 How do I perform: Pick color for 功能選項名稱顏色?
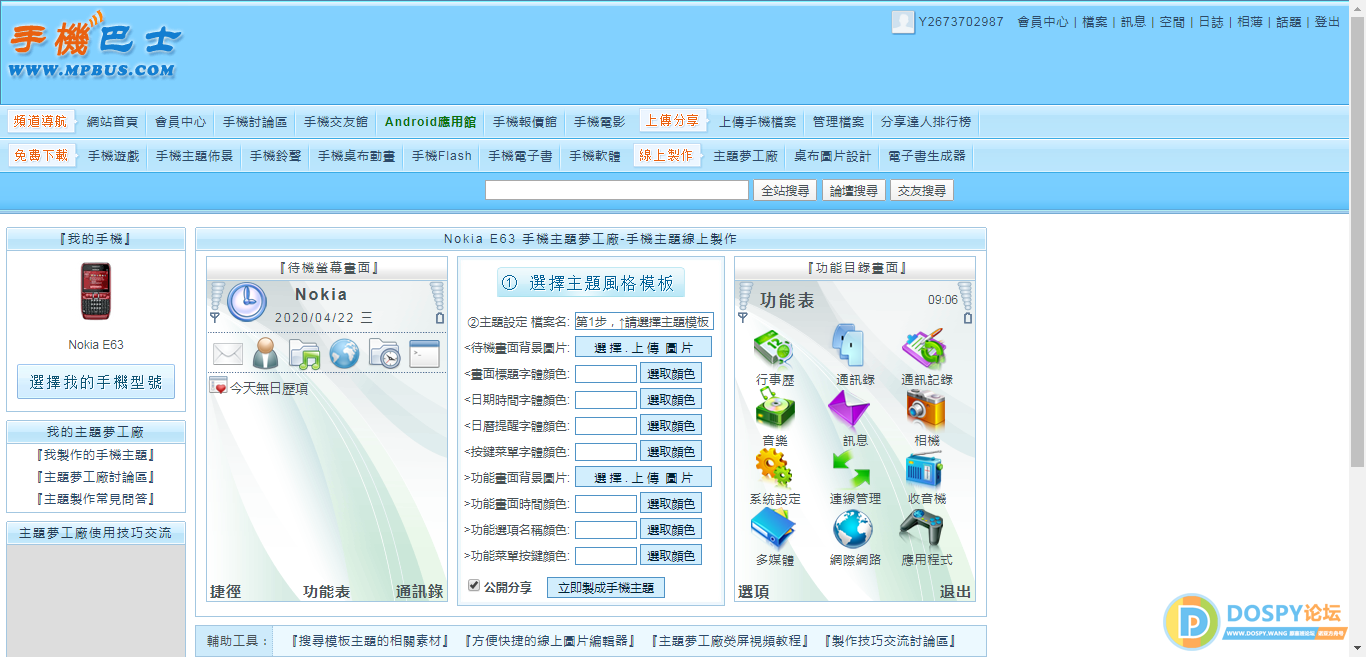671,529
